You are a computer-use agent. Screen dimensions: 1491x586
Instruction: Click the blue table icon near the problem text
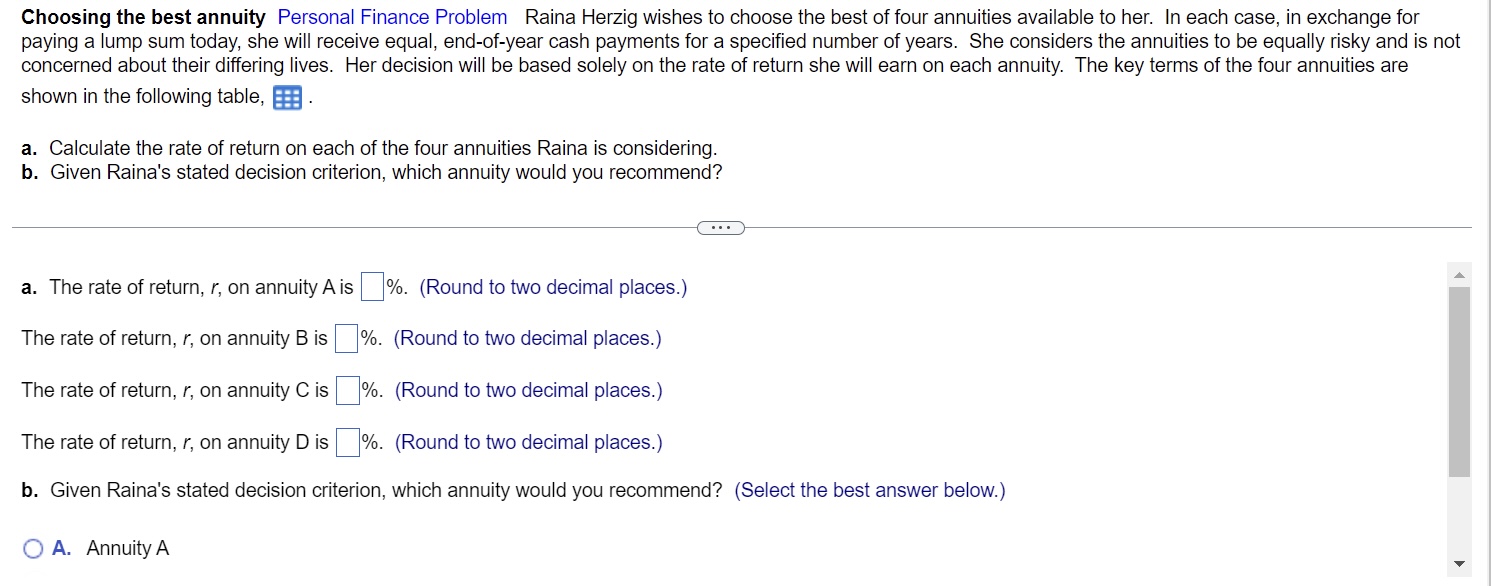pyautogui.click(x=285, y=96)
